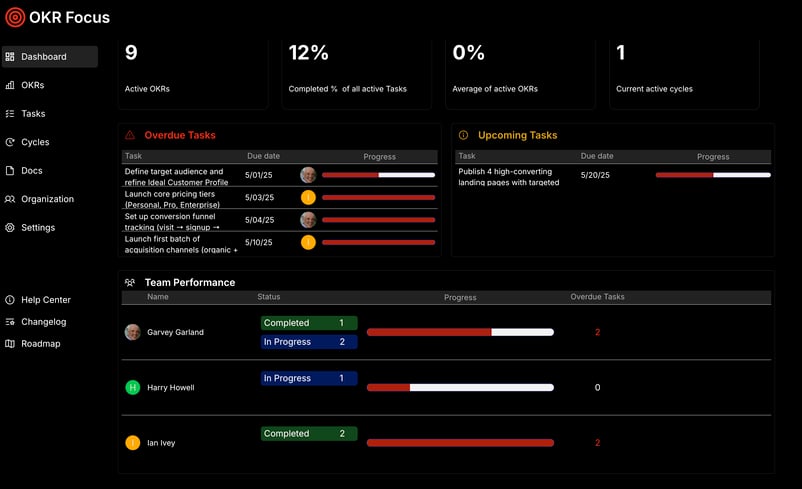Open task 'Publish 4 high-converting landing pages'
This screenshot has height=489, width=802.
coord(509,176)
